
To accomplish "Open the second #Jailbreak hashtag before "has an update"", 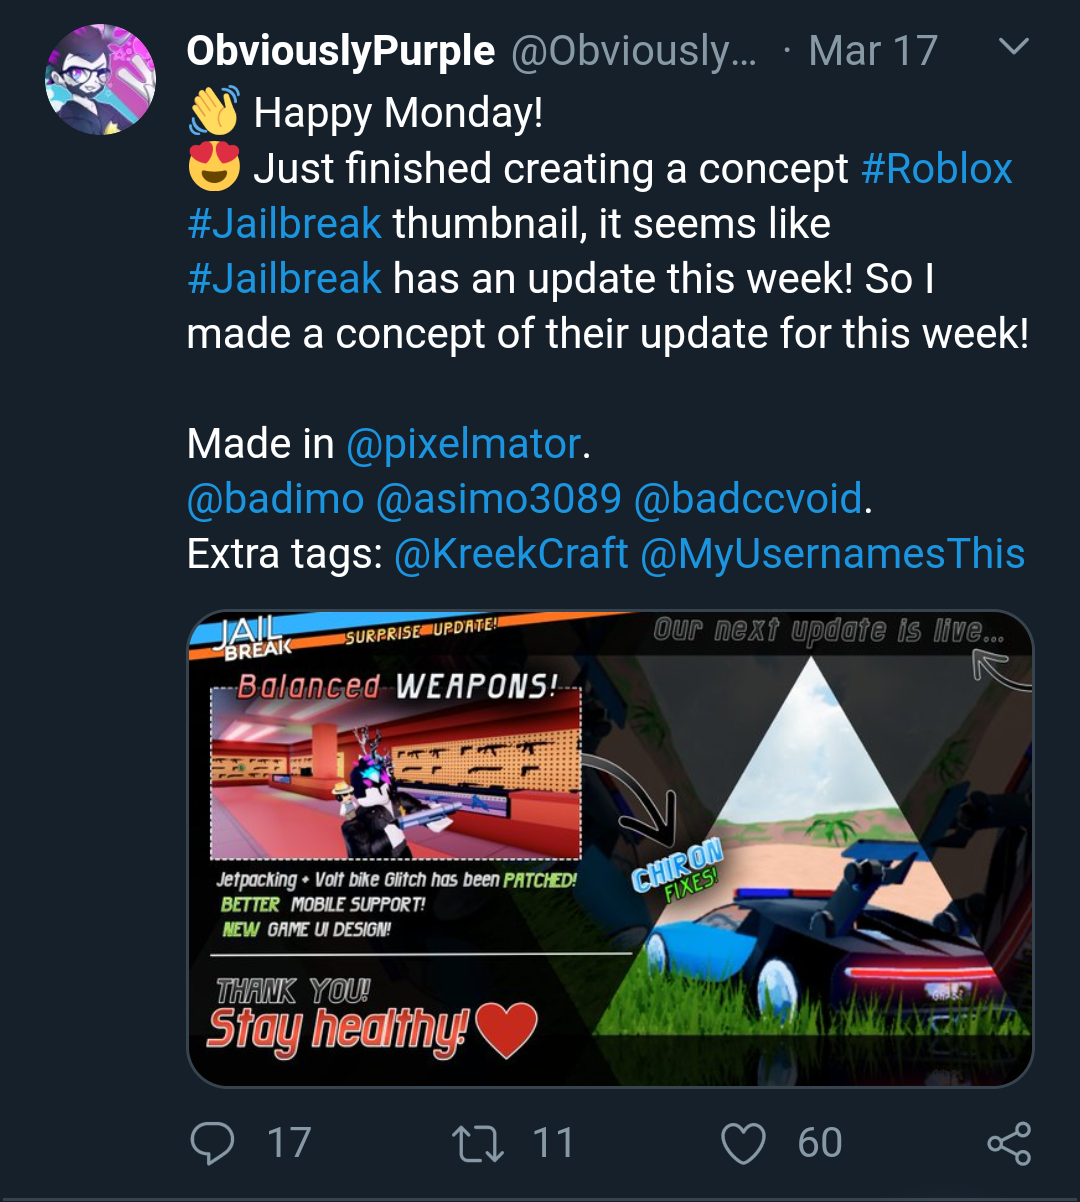I will click(x=284, y=279).
